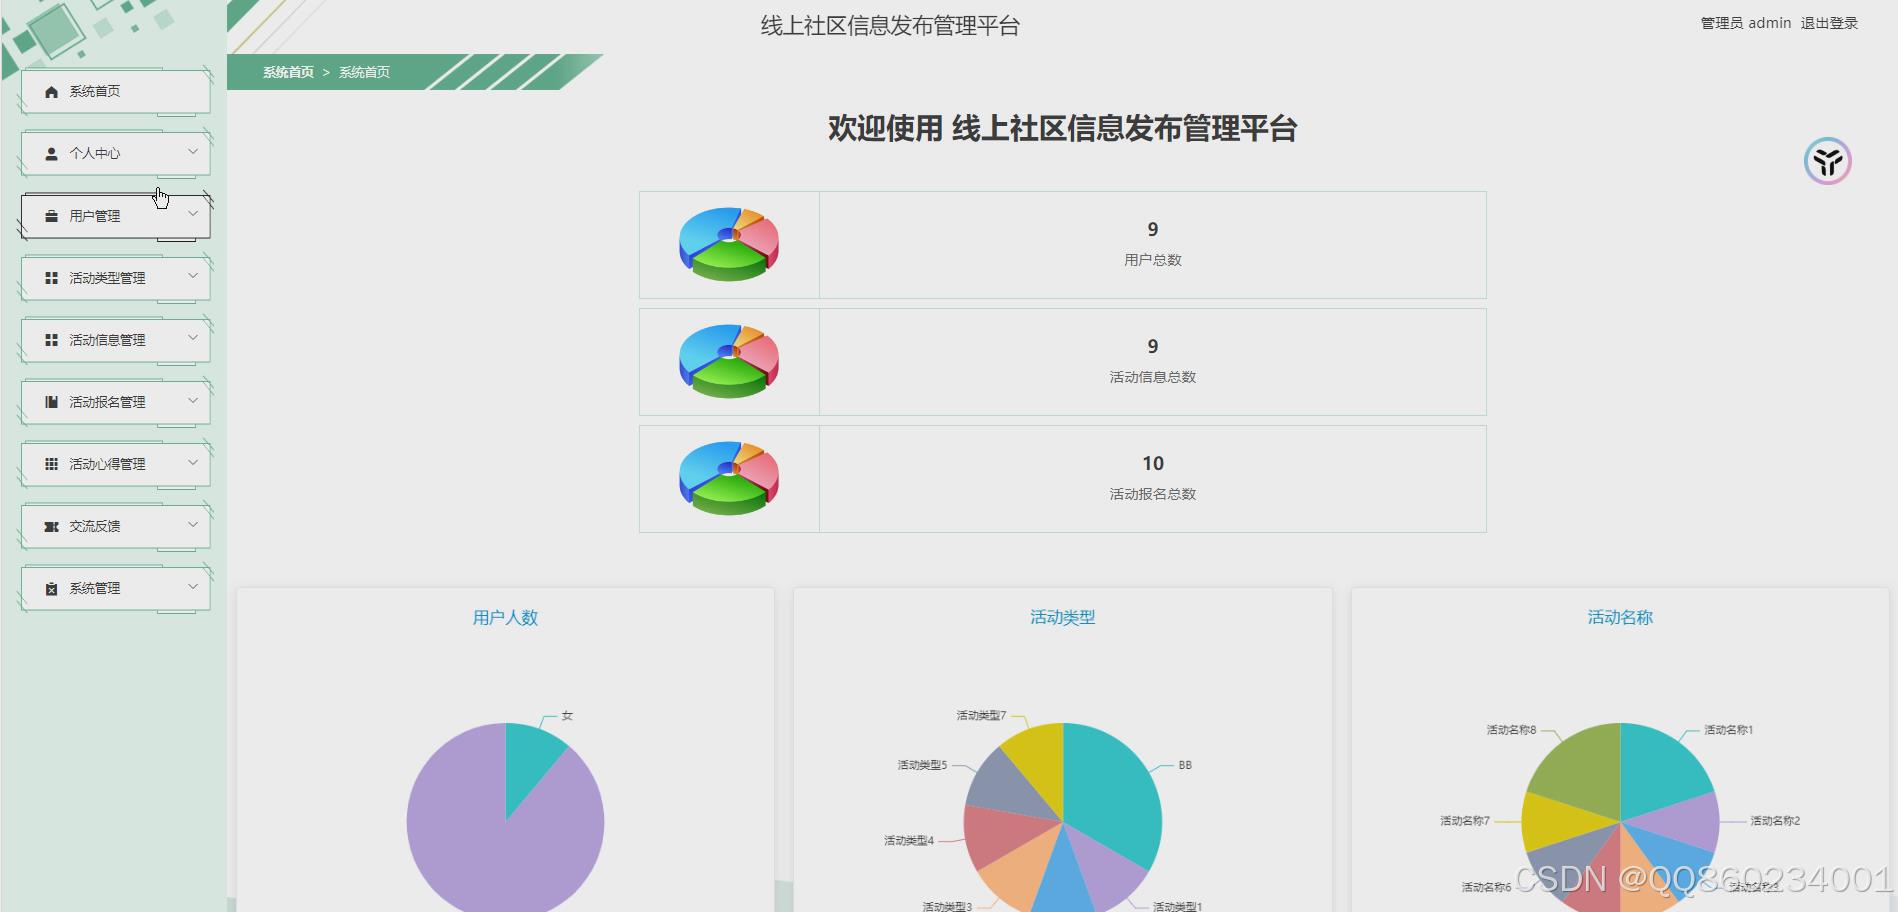This screenshot has height=912, width=1898.
Task: Click the 活动信息总数 label
Action: [1153, 377]
